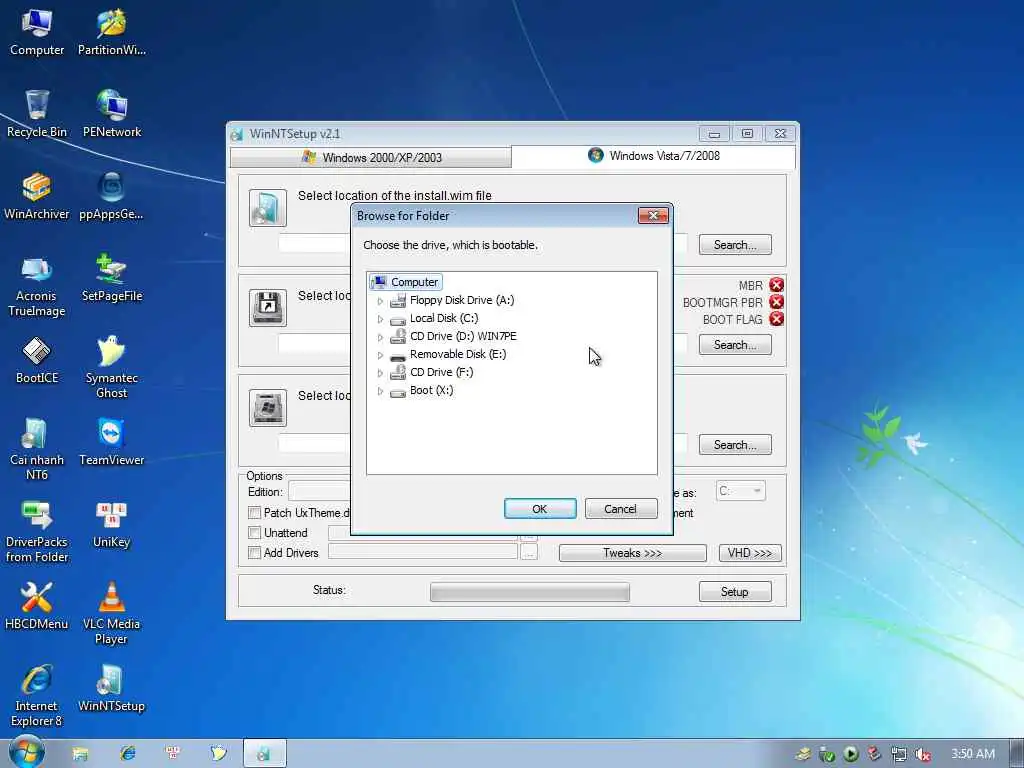Screen dimensions: 1024x768
Task: Open the drive letter C: dropdown
Action: (x=741, y=491)
